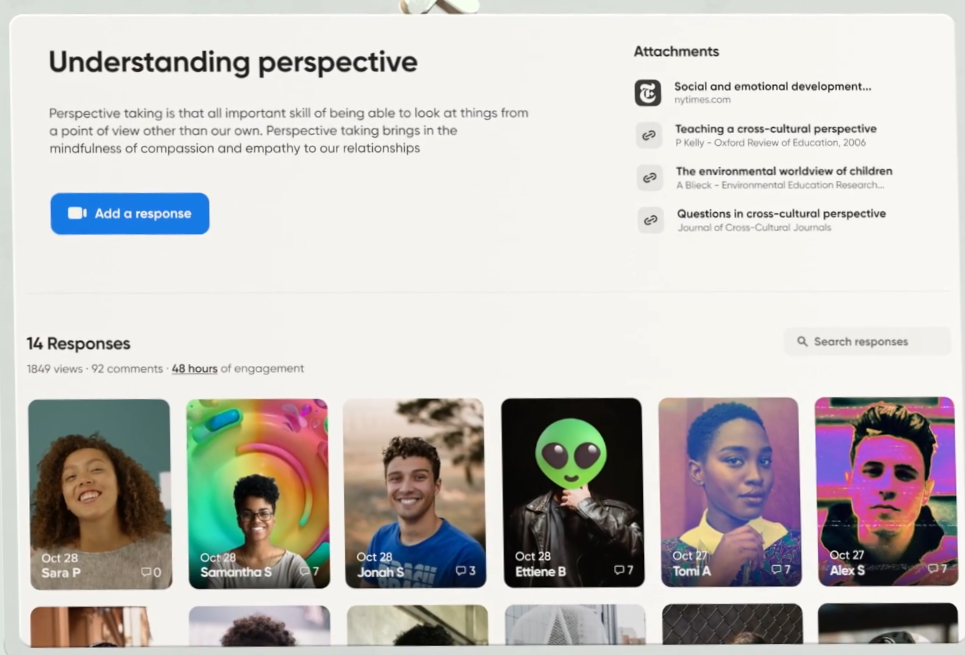Click comment icon on Jonah S's response
The height and width of the screenshot is (655, 965).
[x=460, y=571]
